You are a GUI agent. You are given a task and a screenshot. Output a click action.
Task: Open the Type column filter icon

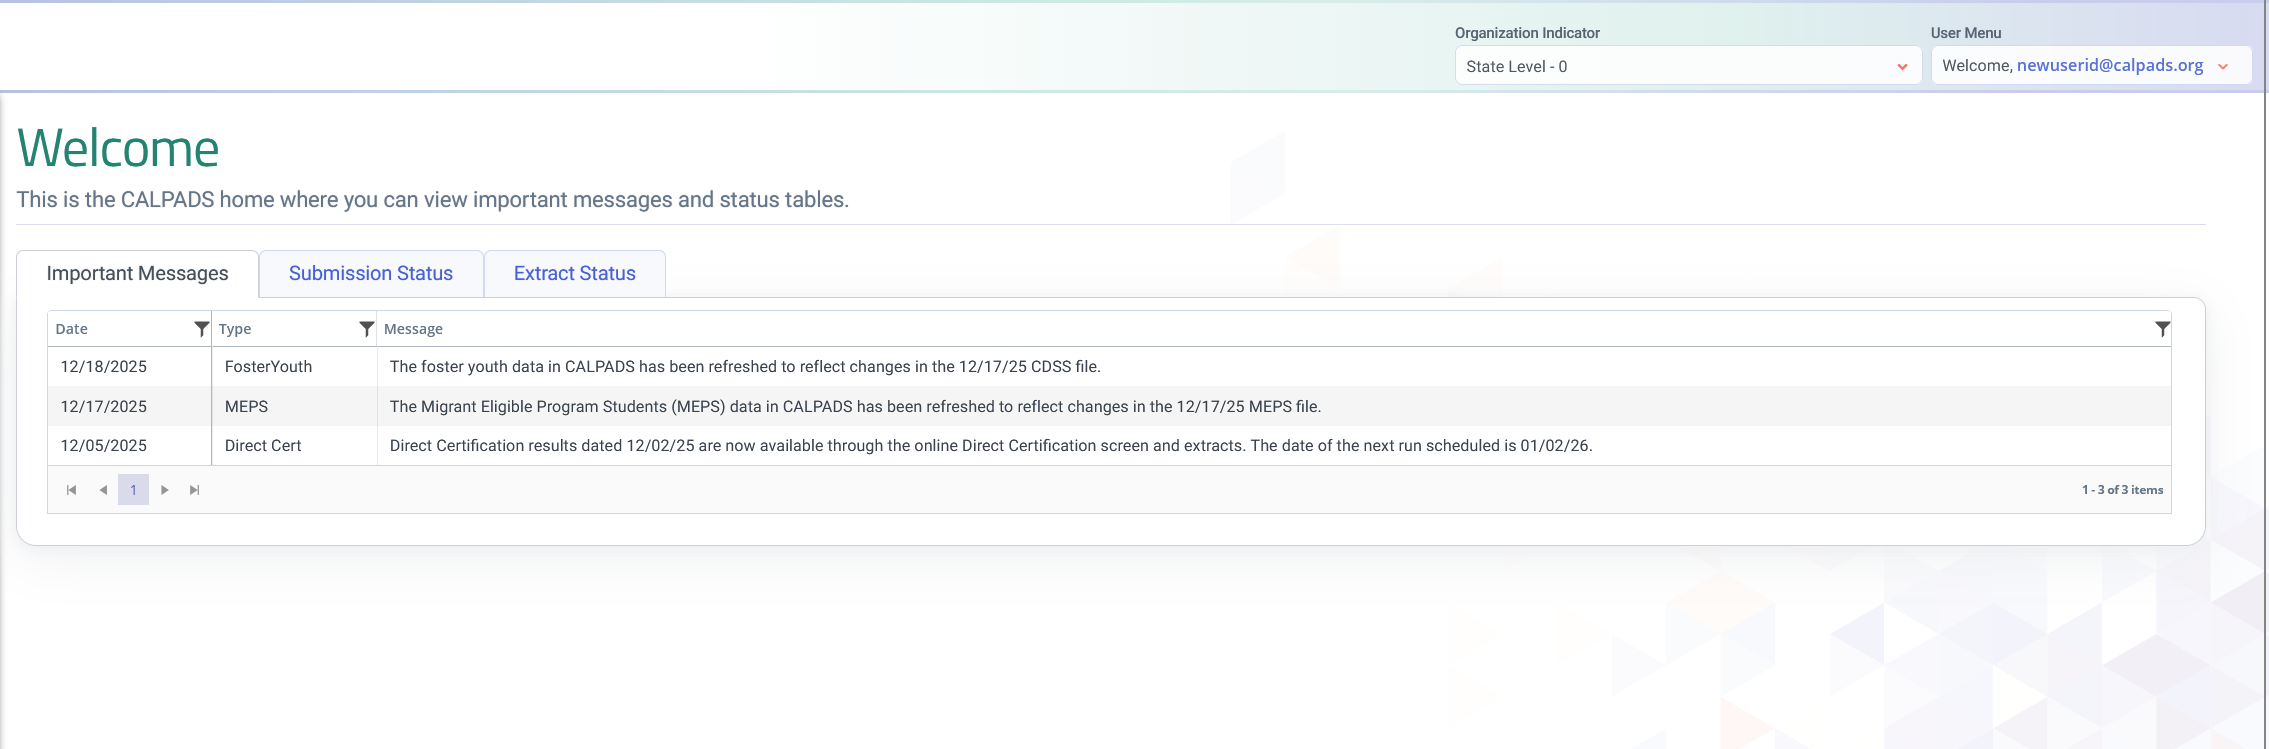pyautogui.click(x=366, y=329)
